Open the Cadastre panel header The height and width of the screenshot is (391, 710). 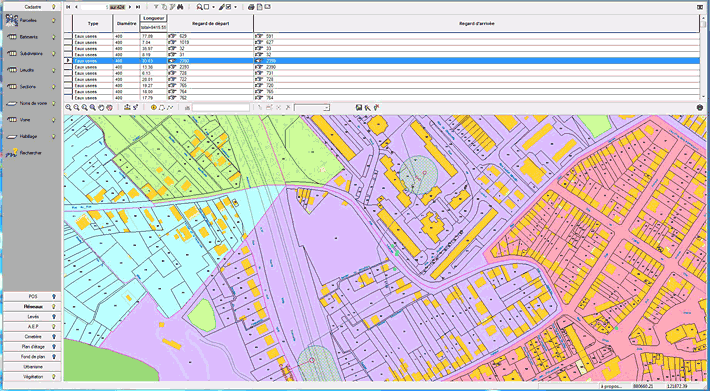pyautogui.click(x=32, y=7)
